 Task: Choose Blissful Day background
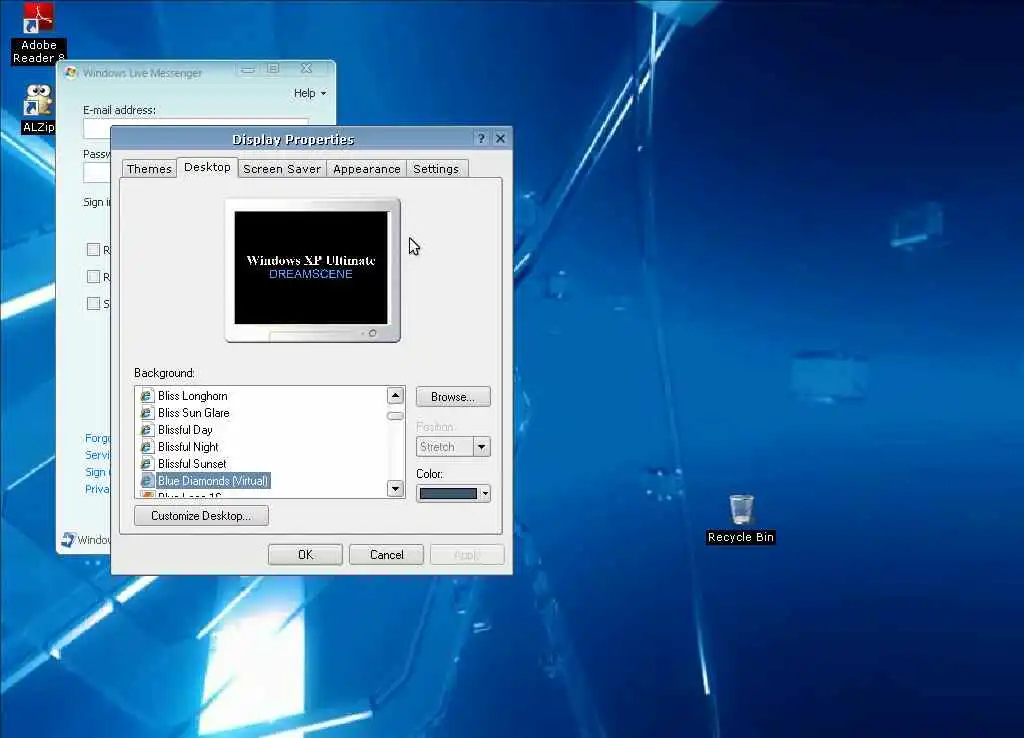coord(185,430)
